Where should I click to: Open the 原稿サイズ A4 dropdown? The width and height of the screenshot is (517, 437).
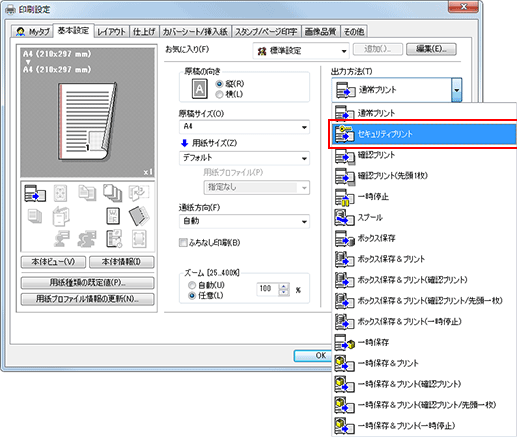coord(244,127)
